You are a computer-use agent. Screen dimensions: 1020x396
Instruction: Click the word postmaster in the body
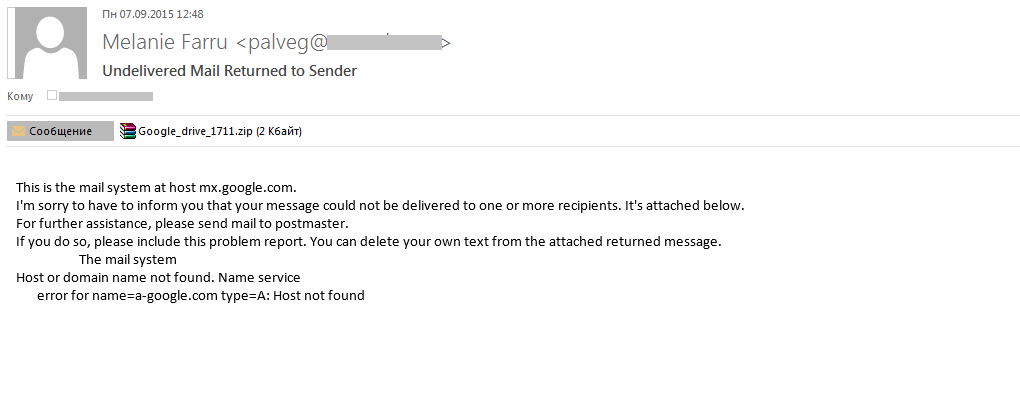click(315, 224)
